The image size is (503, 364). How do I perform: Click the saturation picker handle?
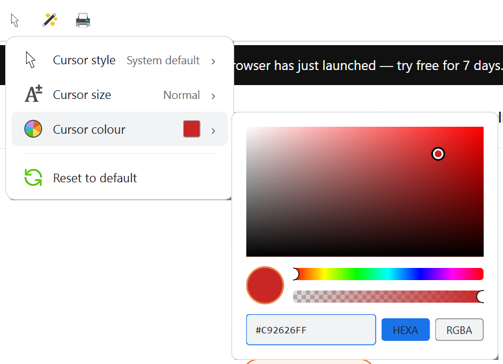(x=438, y=154)
